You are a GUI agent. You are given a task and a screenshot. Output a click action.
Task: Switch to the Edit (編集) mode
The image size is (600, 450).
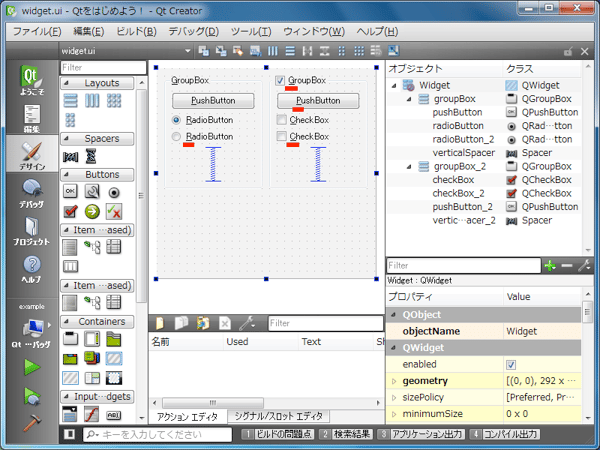[x=32, y=118]
